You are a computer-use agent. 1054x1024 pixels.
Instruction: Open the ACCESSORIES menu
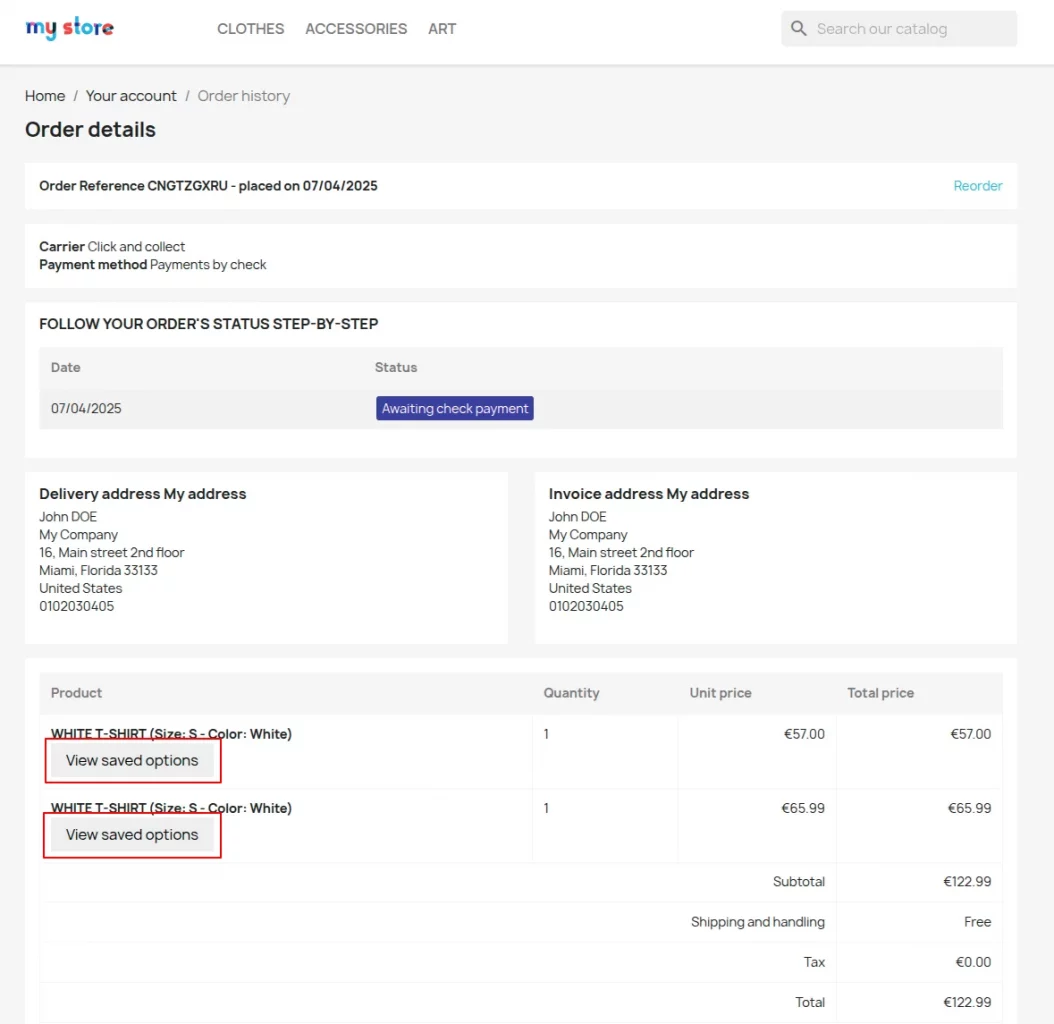[356, 29]
